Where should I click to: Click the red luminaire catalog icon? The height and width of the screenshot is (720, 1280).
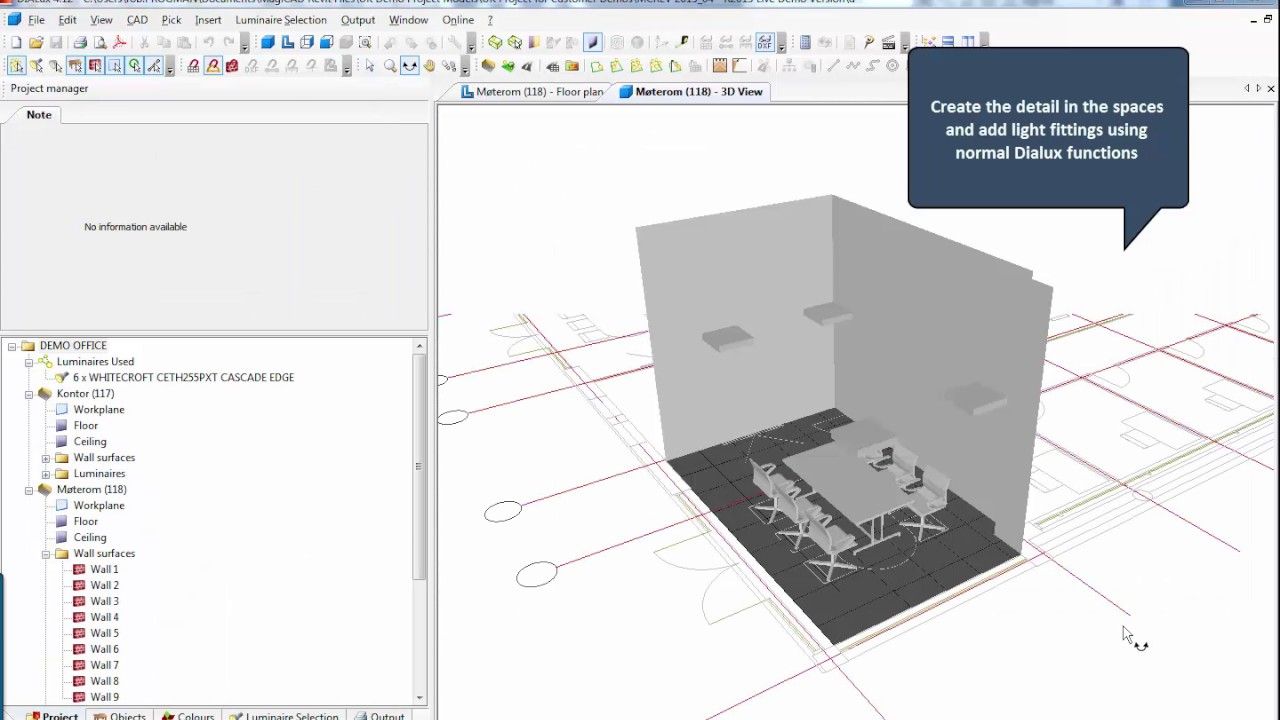click(x=231, y=66)
